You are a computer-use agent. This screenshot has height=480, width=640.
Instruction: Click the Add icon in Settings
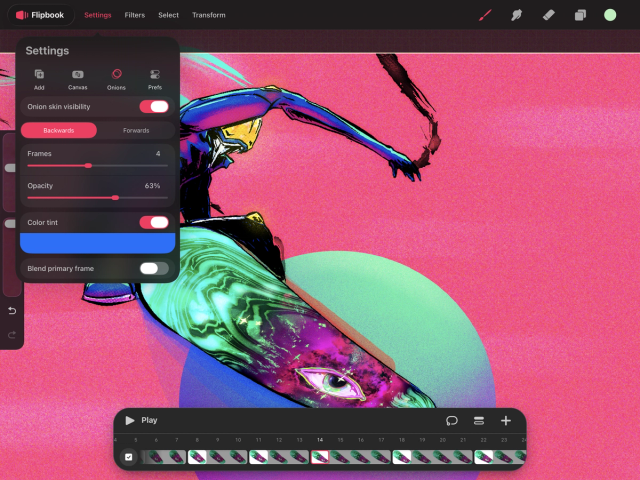[x=39, y=79]
